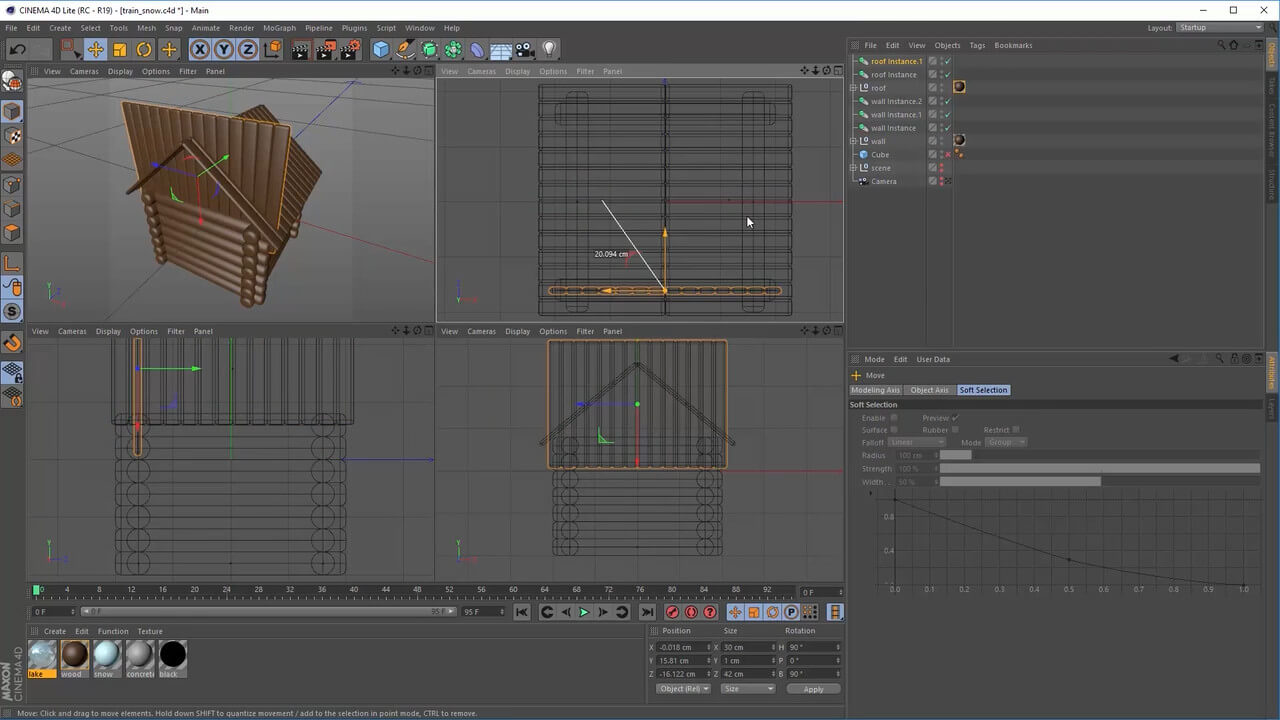Expand the roof object in the tree
1280x720 pixels.
853,88
